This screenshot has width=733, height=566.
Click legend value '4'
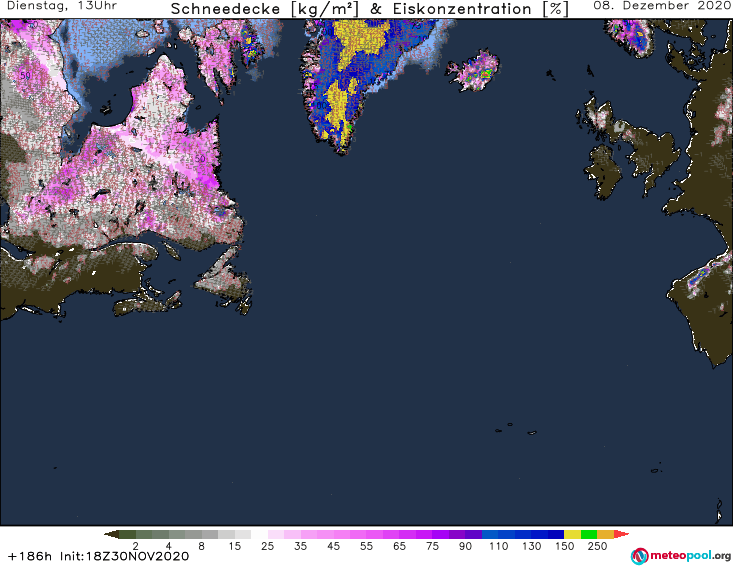pos(169,546)
